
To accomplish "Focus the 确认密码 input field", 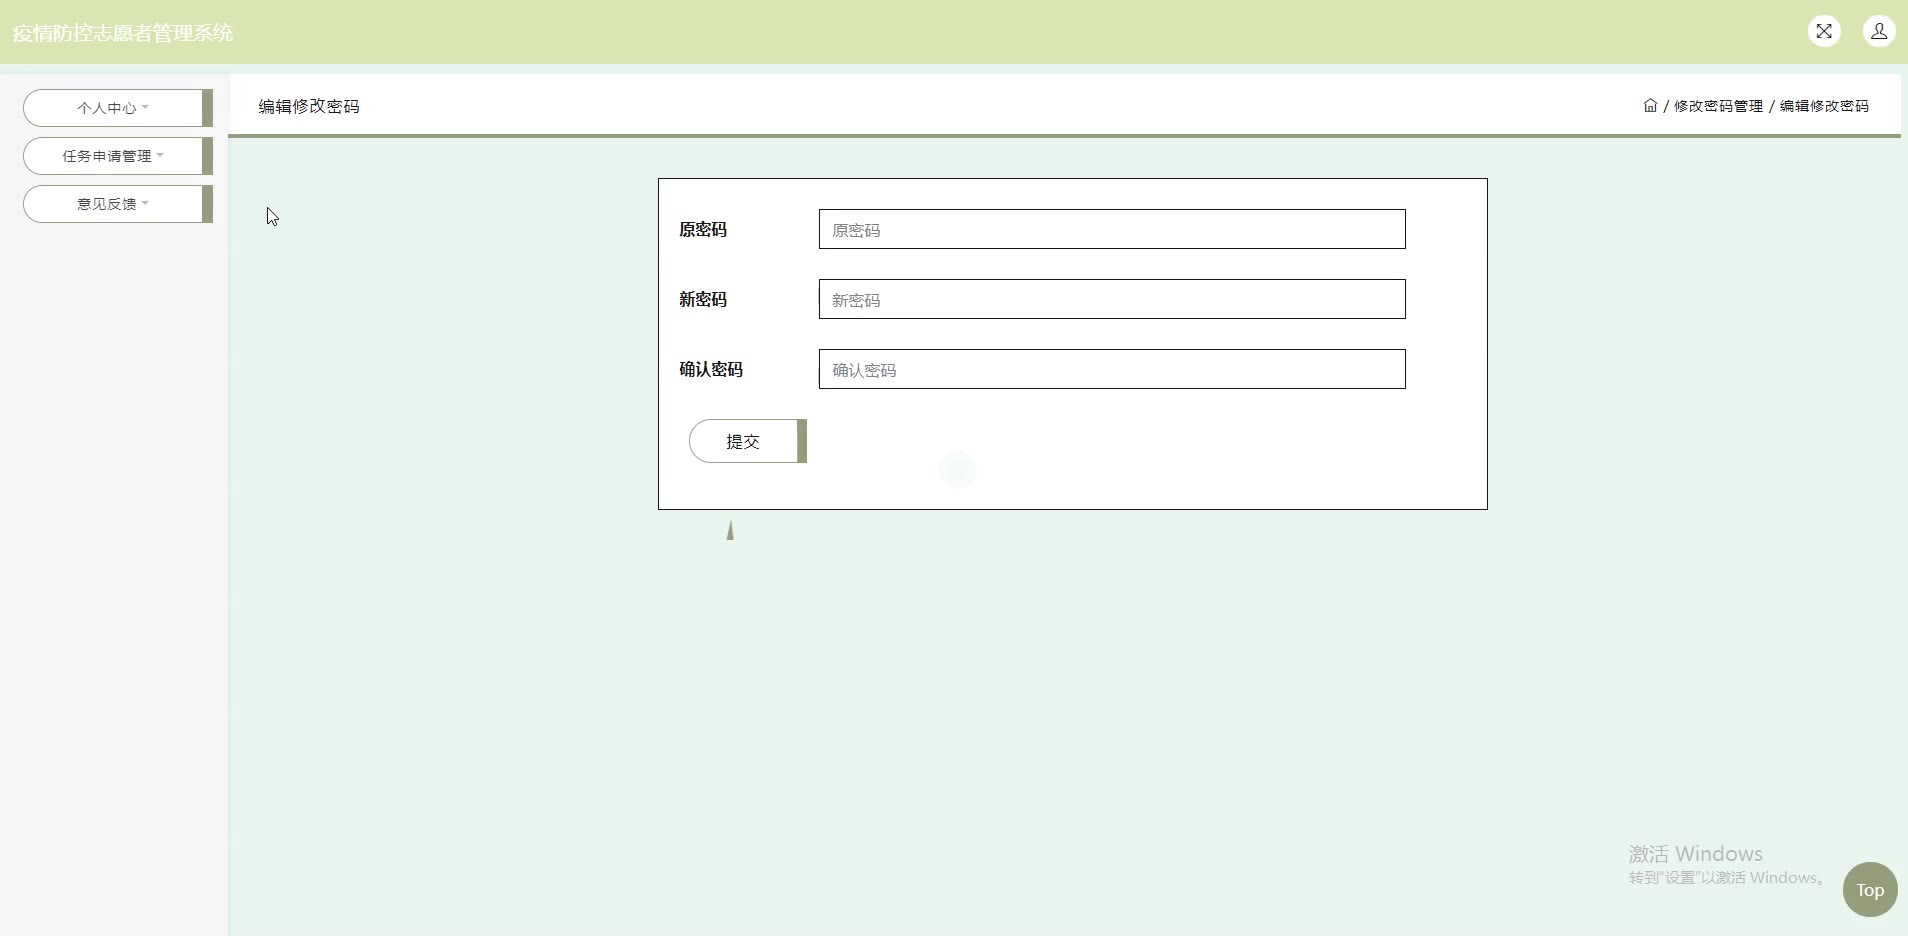I will coord(1112,369).
